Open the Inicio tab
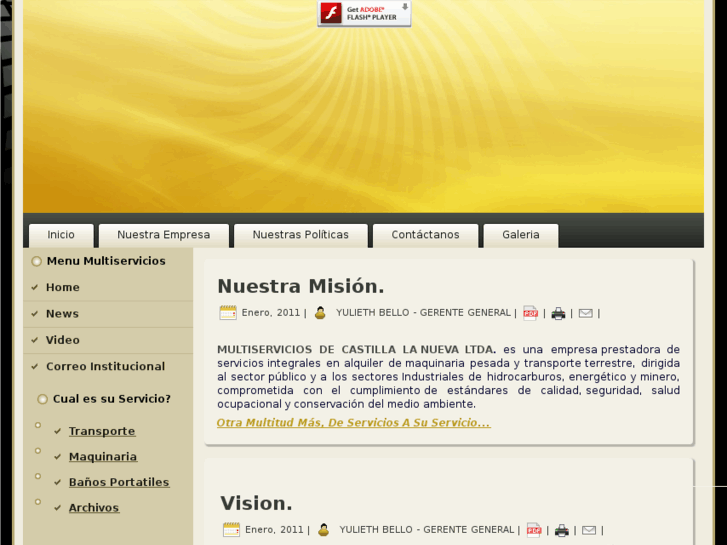 click(x=61, y=235)
